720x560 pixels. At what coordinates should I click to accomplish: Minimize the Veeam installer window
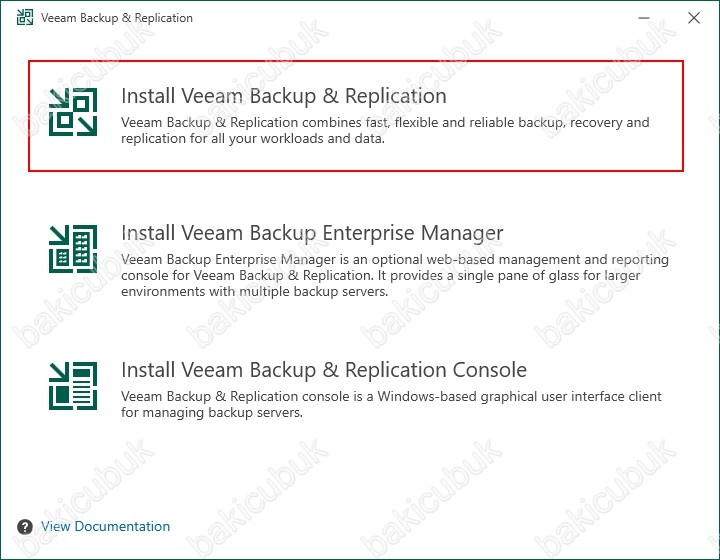644,18
